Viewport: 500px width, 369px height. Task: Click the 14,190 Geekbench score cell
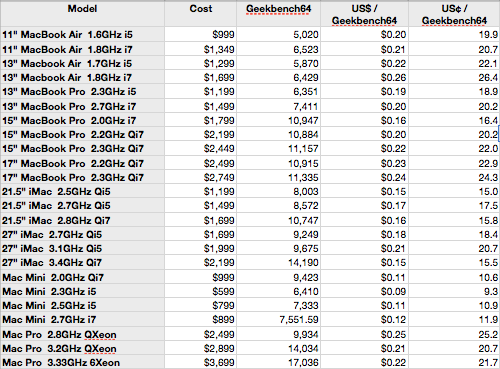click(x=278, y=262)
